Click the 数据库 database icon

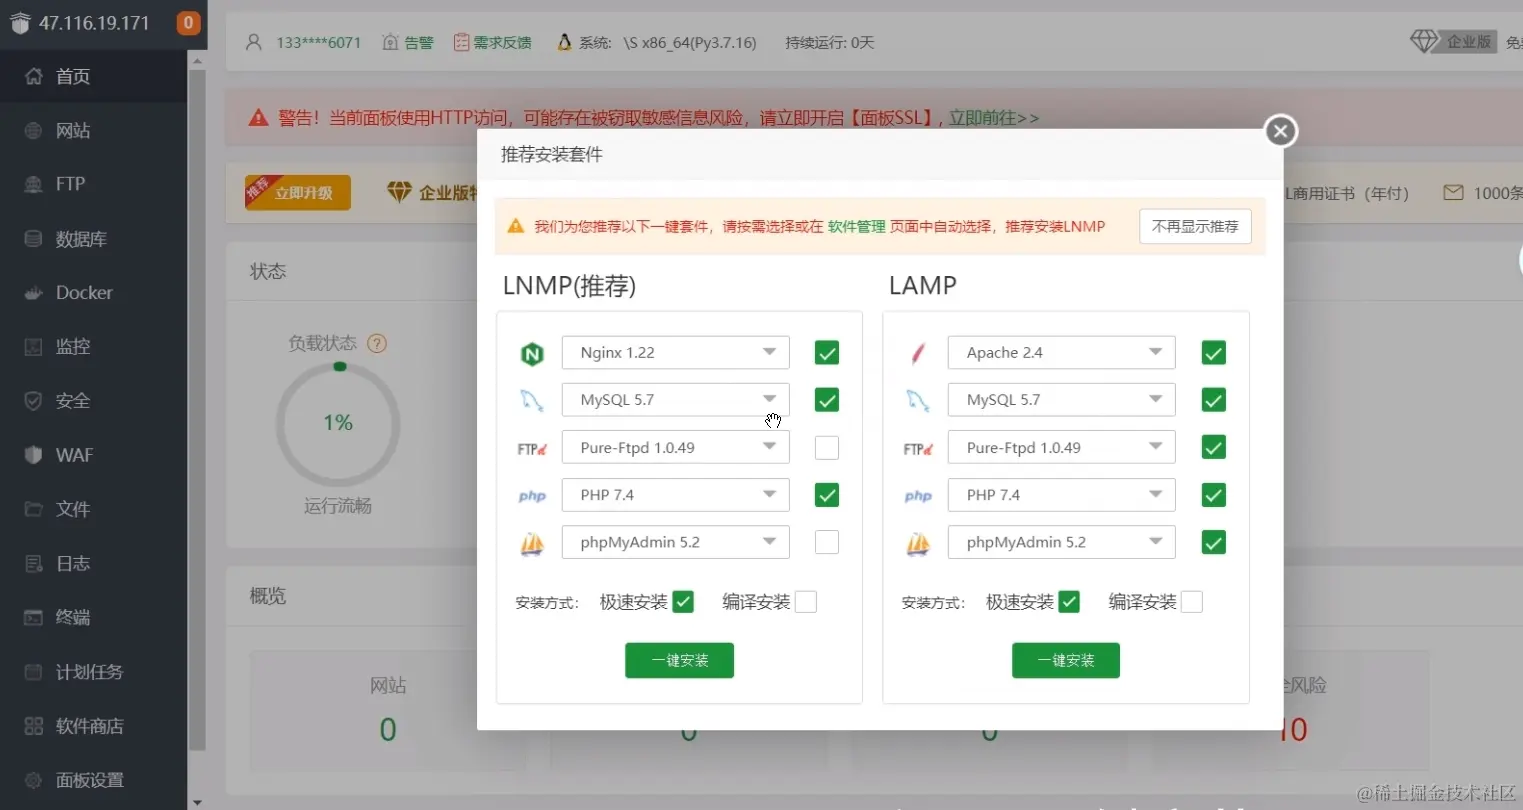(34, 239)
